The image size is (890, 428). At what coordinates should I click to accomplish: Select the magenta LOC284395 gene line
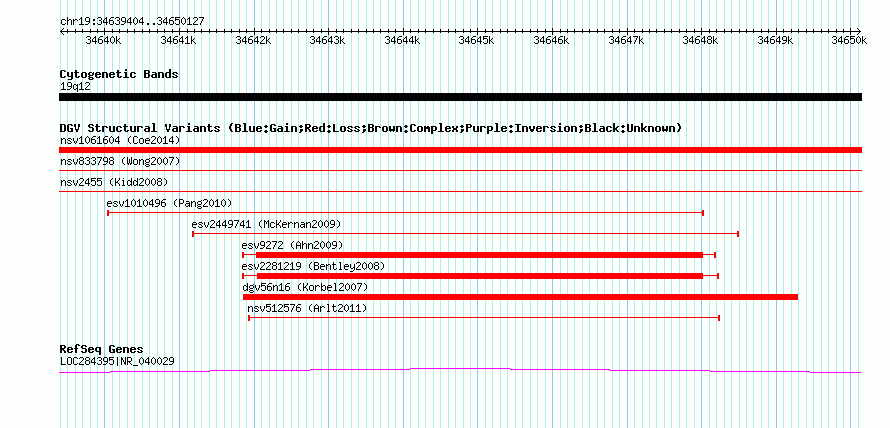tap(460, 371)
